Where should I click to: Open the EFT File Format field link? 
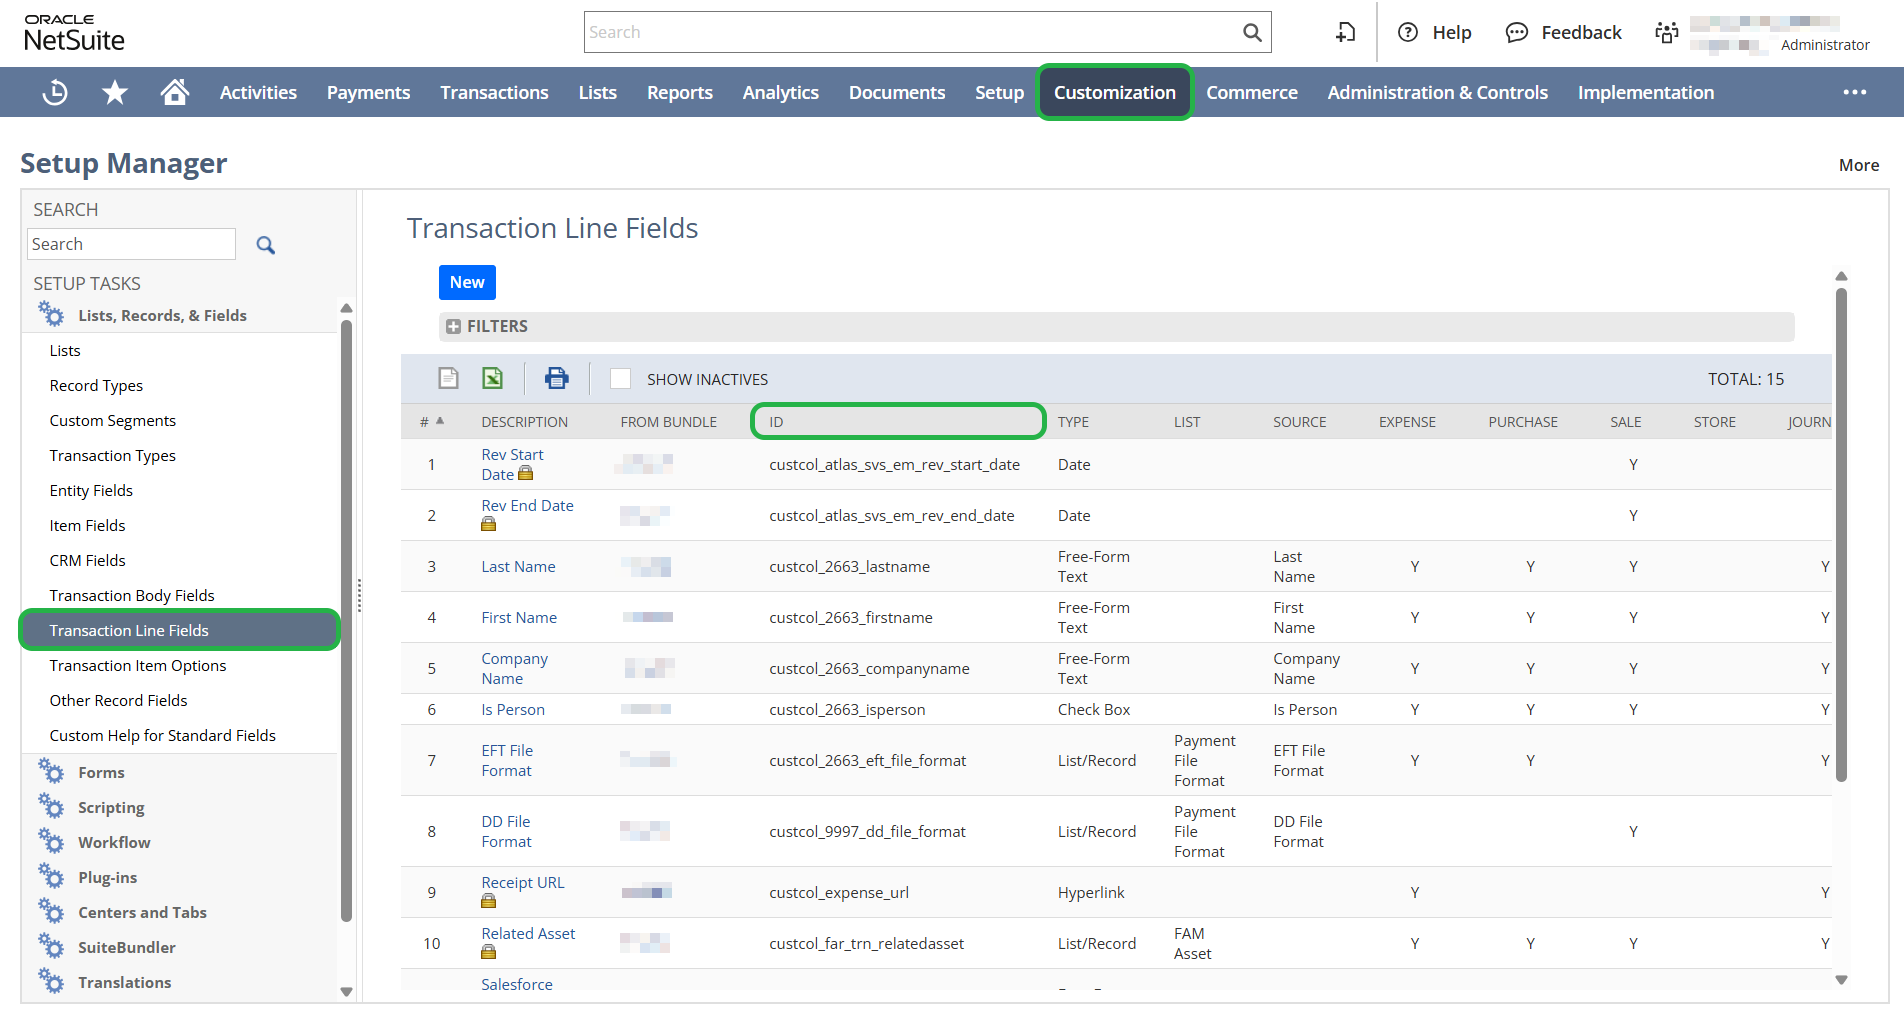tap(507, 760)
